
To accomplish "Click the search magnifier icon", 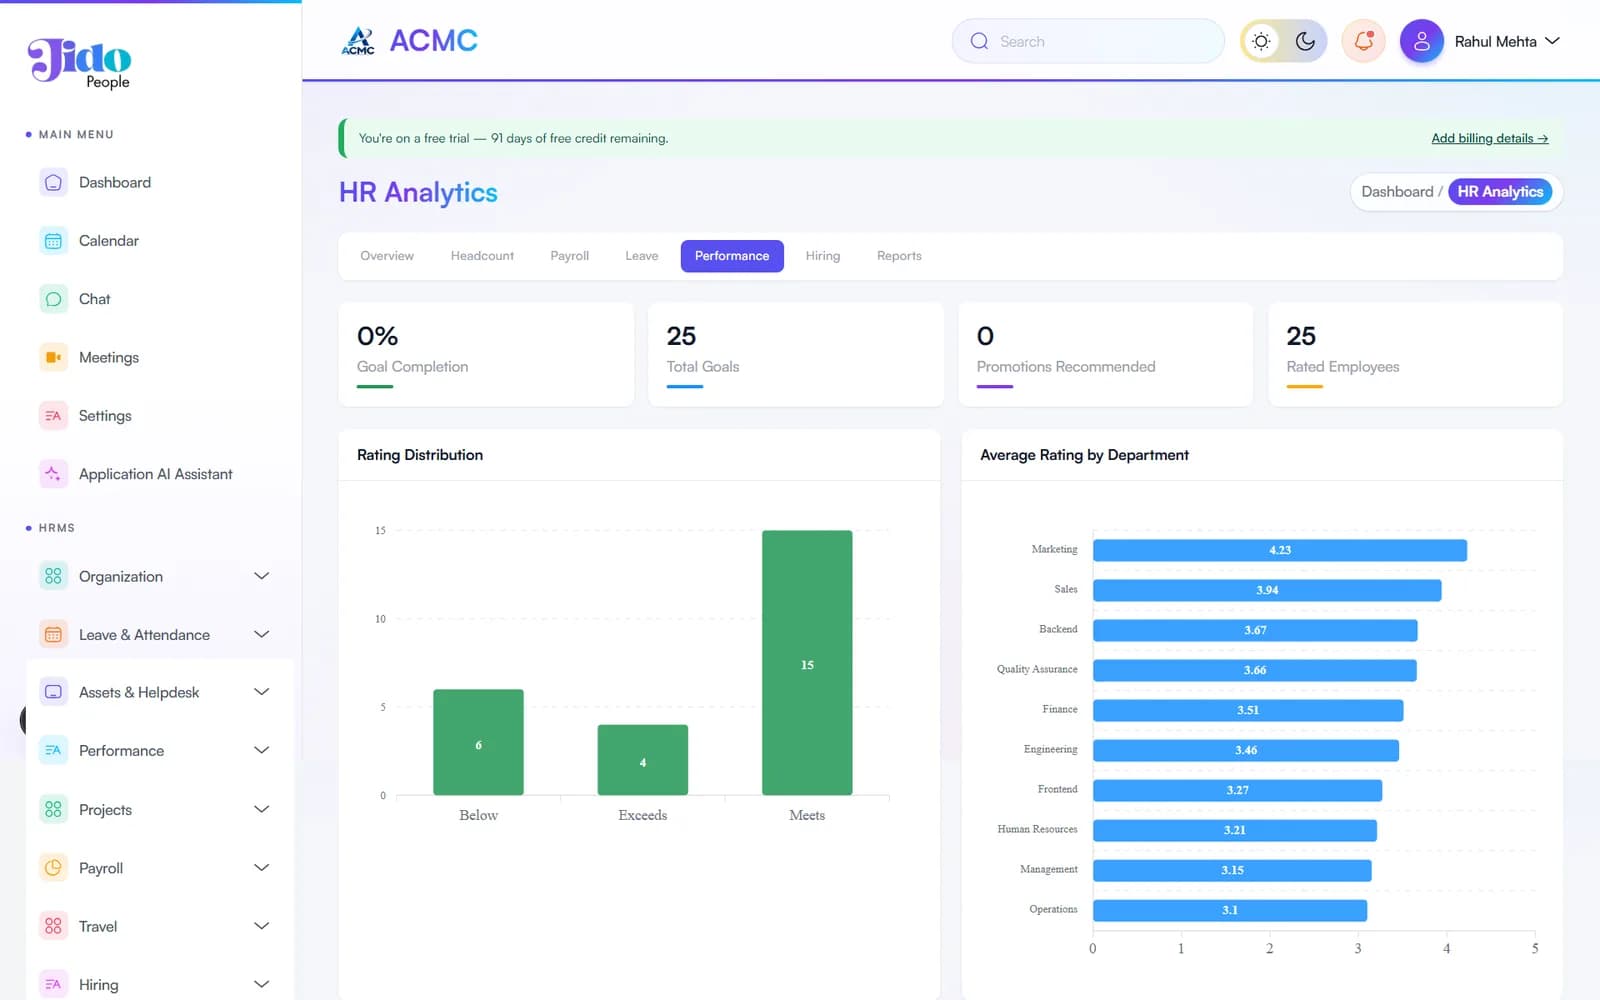I will click(x=979, y=41).
